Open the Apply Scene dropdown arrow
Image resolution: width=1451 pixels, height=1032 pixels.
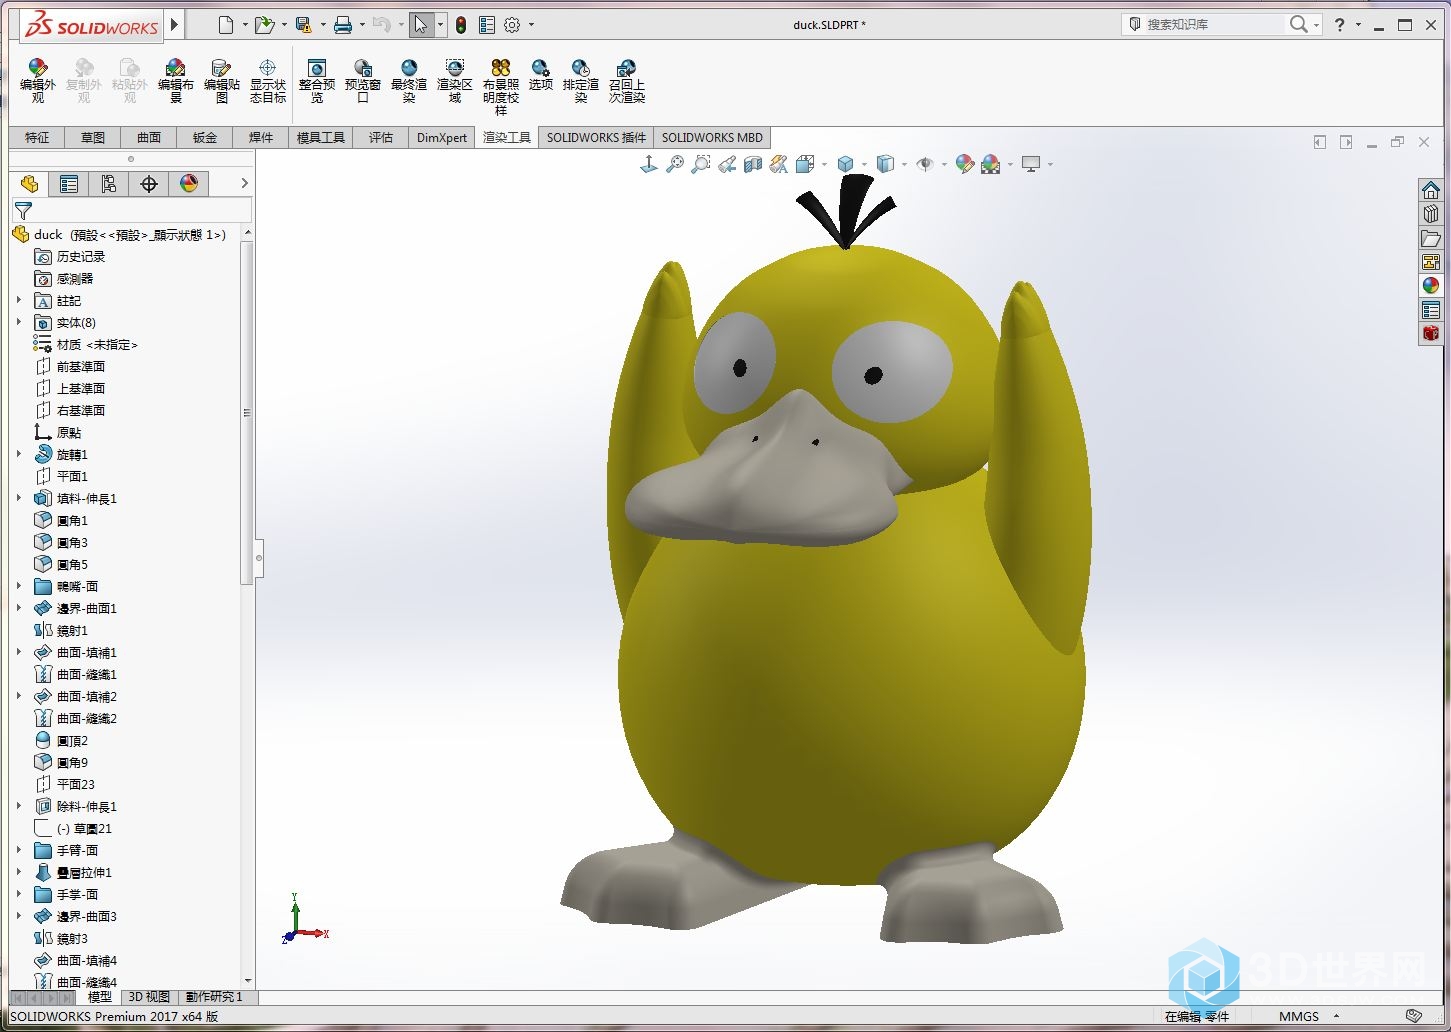point(1011,165)
